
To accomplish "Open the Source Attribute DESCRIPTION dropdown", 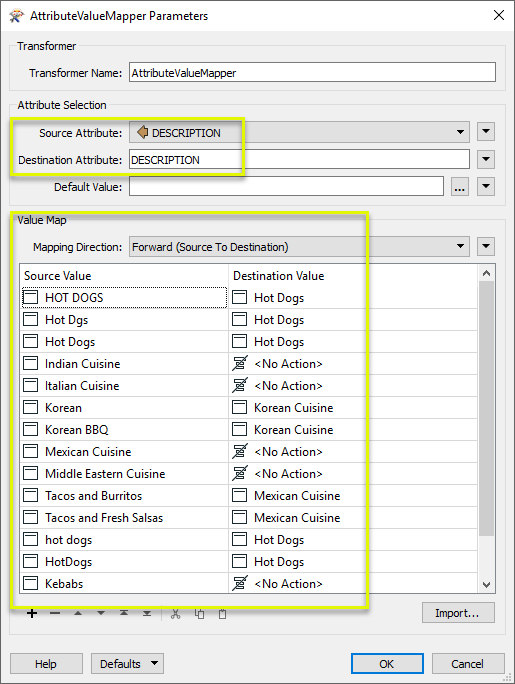I will 460,132.
